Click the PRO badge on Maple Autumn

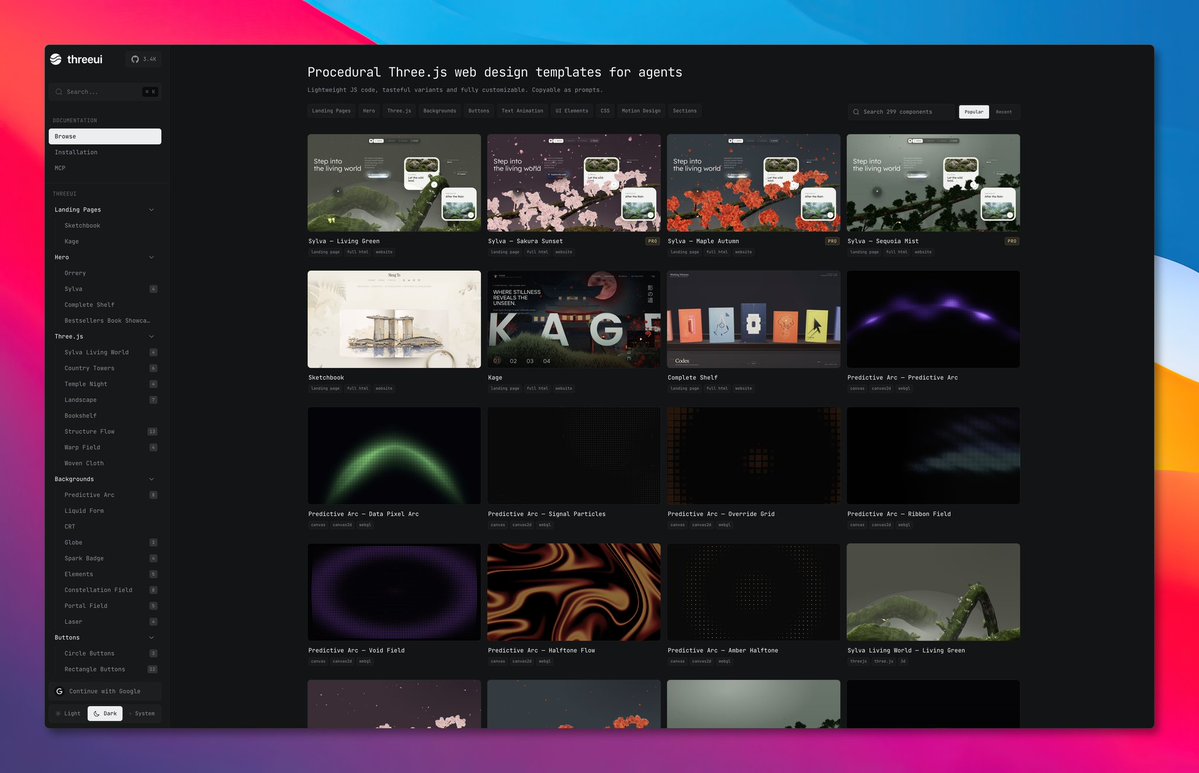pos(832,241)
